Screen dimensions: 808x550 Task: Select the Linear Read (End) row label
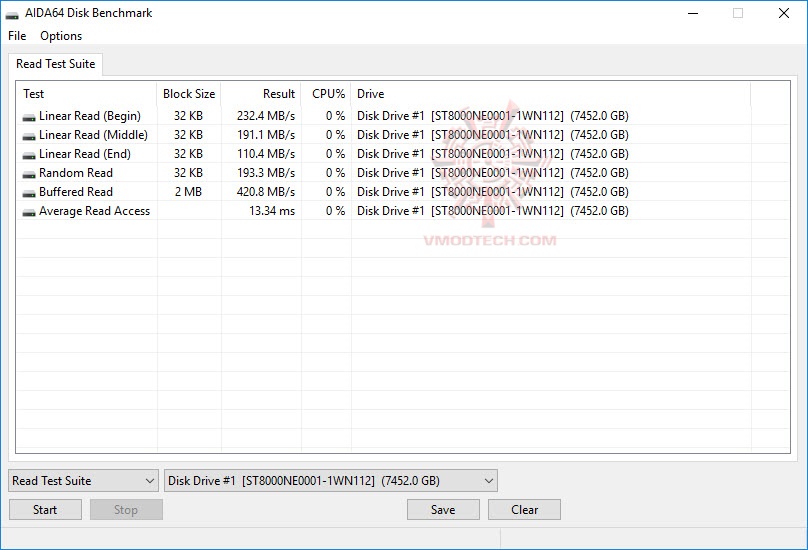[85, 154]
